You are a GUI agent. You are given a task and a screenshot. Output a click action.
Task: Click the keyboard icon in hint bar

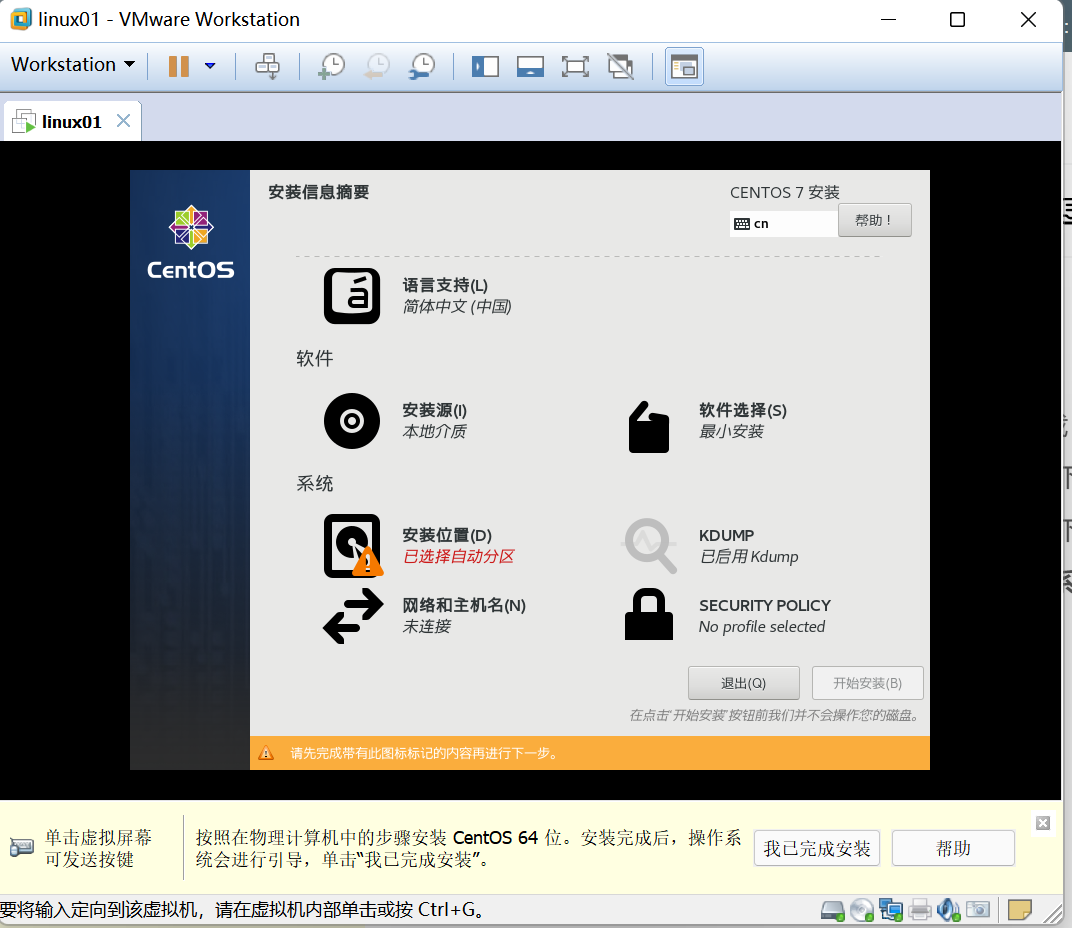point(21,848)
